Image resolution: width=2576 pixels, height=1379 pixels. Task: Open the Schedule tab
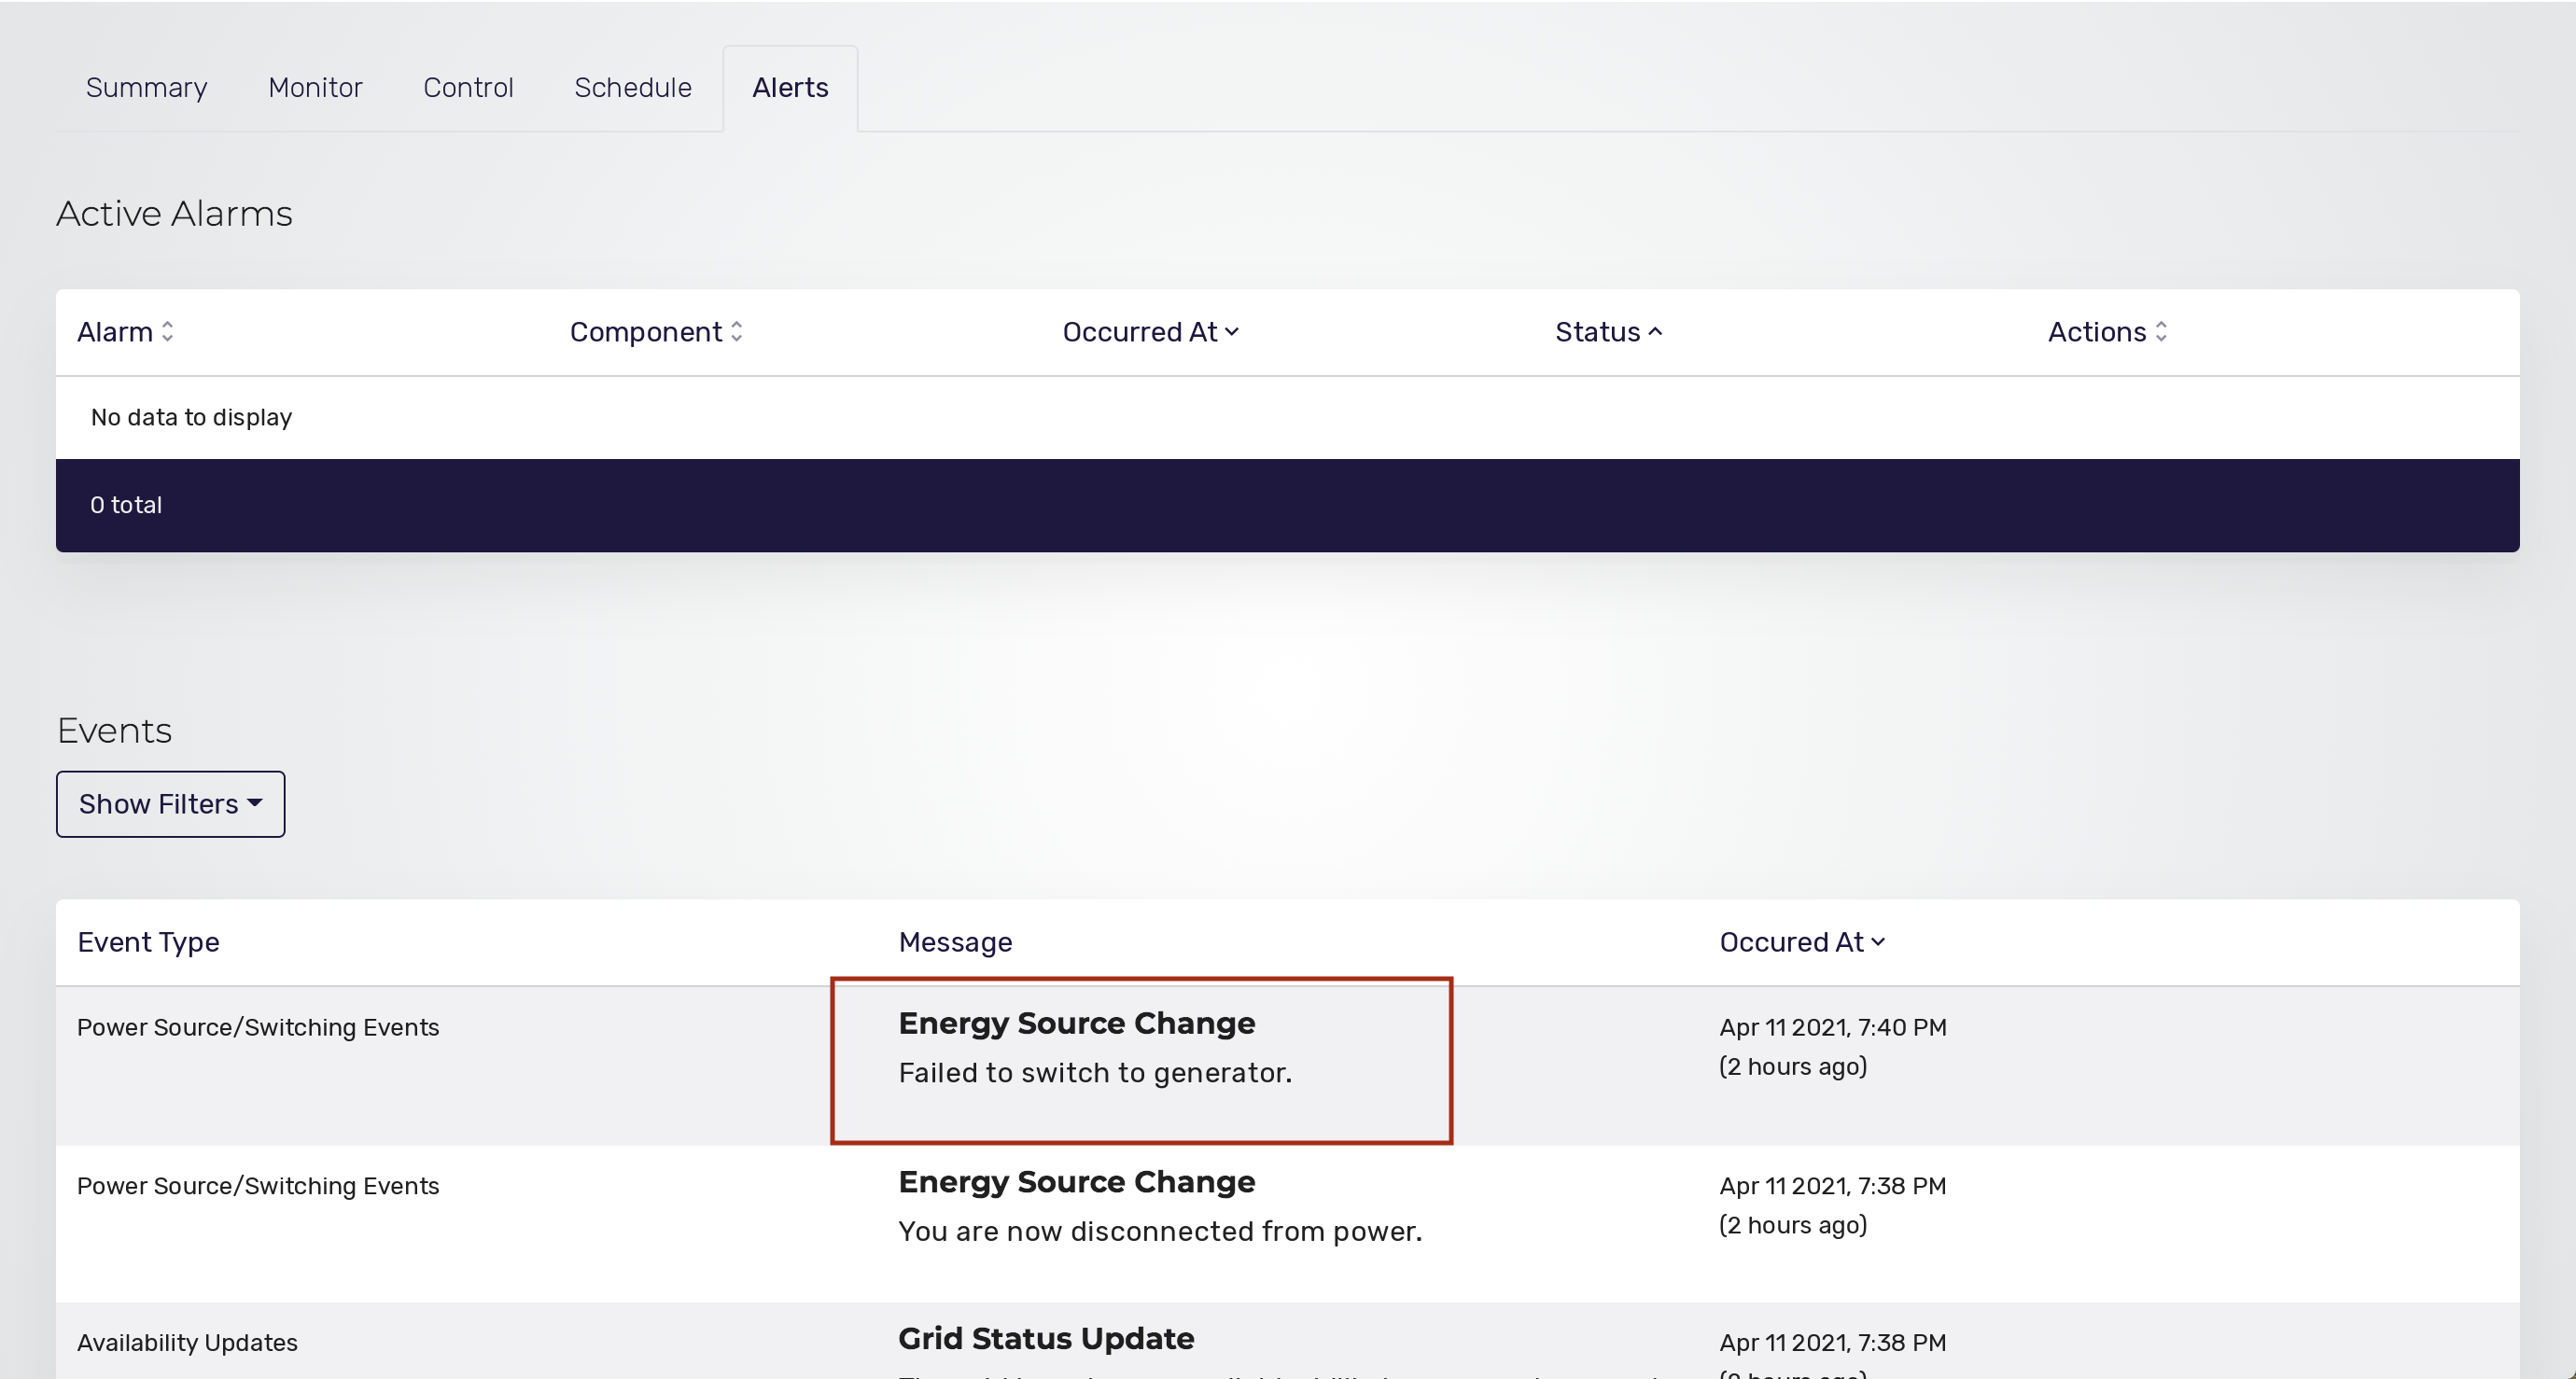(x=633, y=88)
